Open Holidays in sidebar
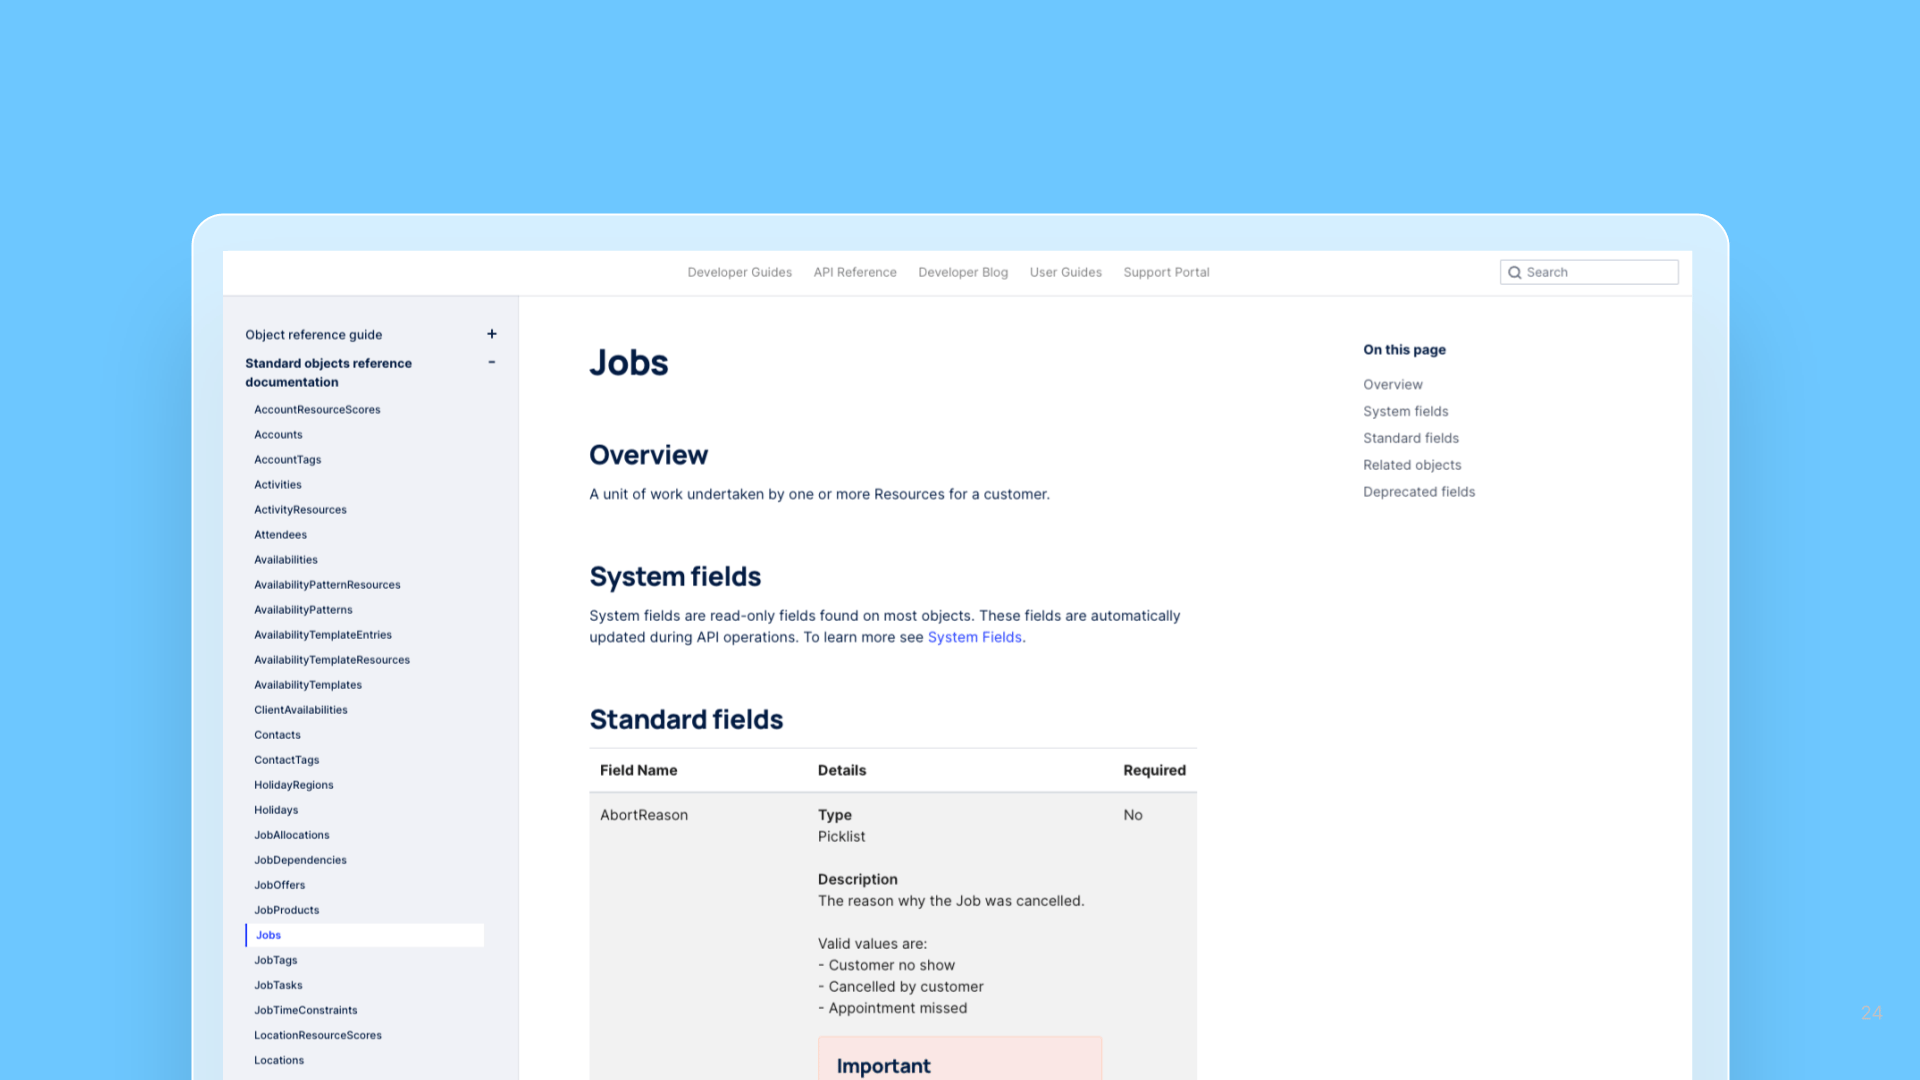The image size is (1920, 1080). tap(276, 810)
